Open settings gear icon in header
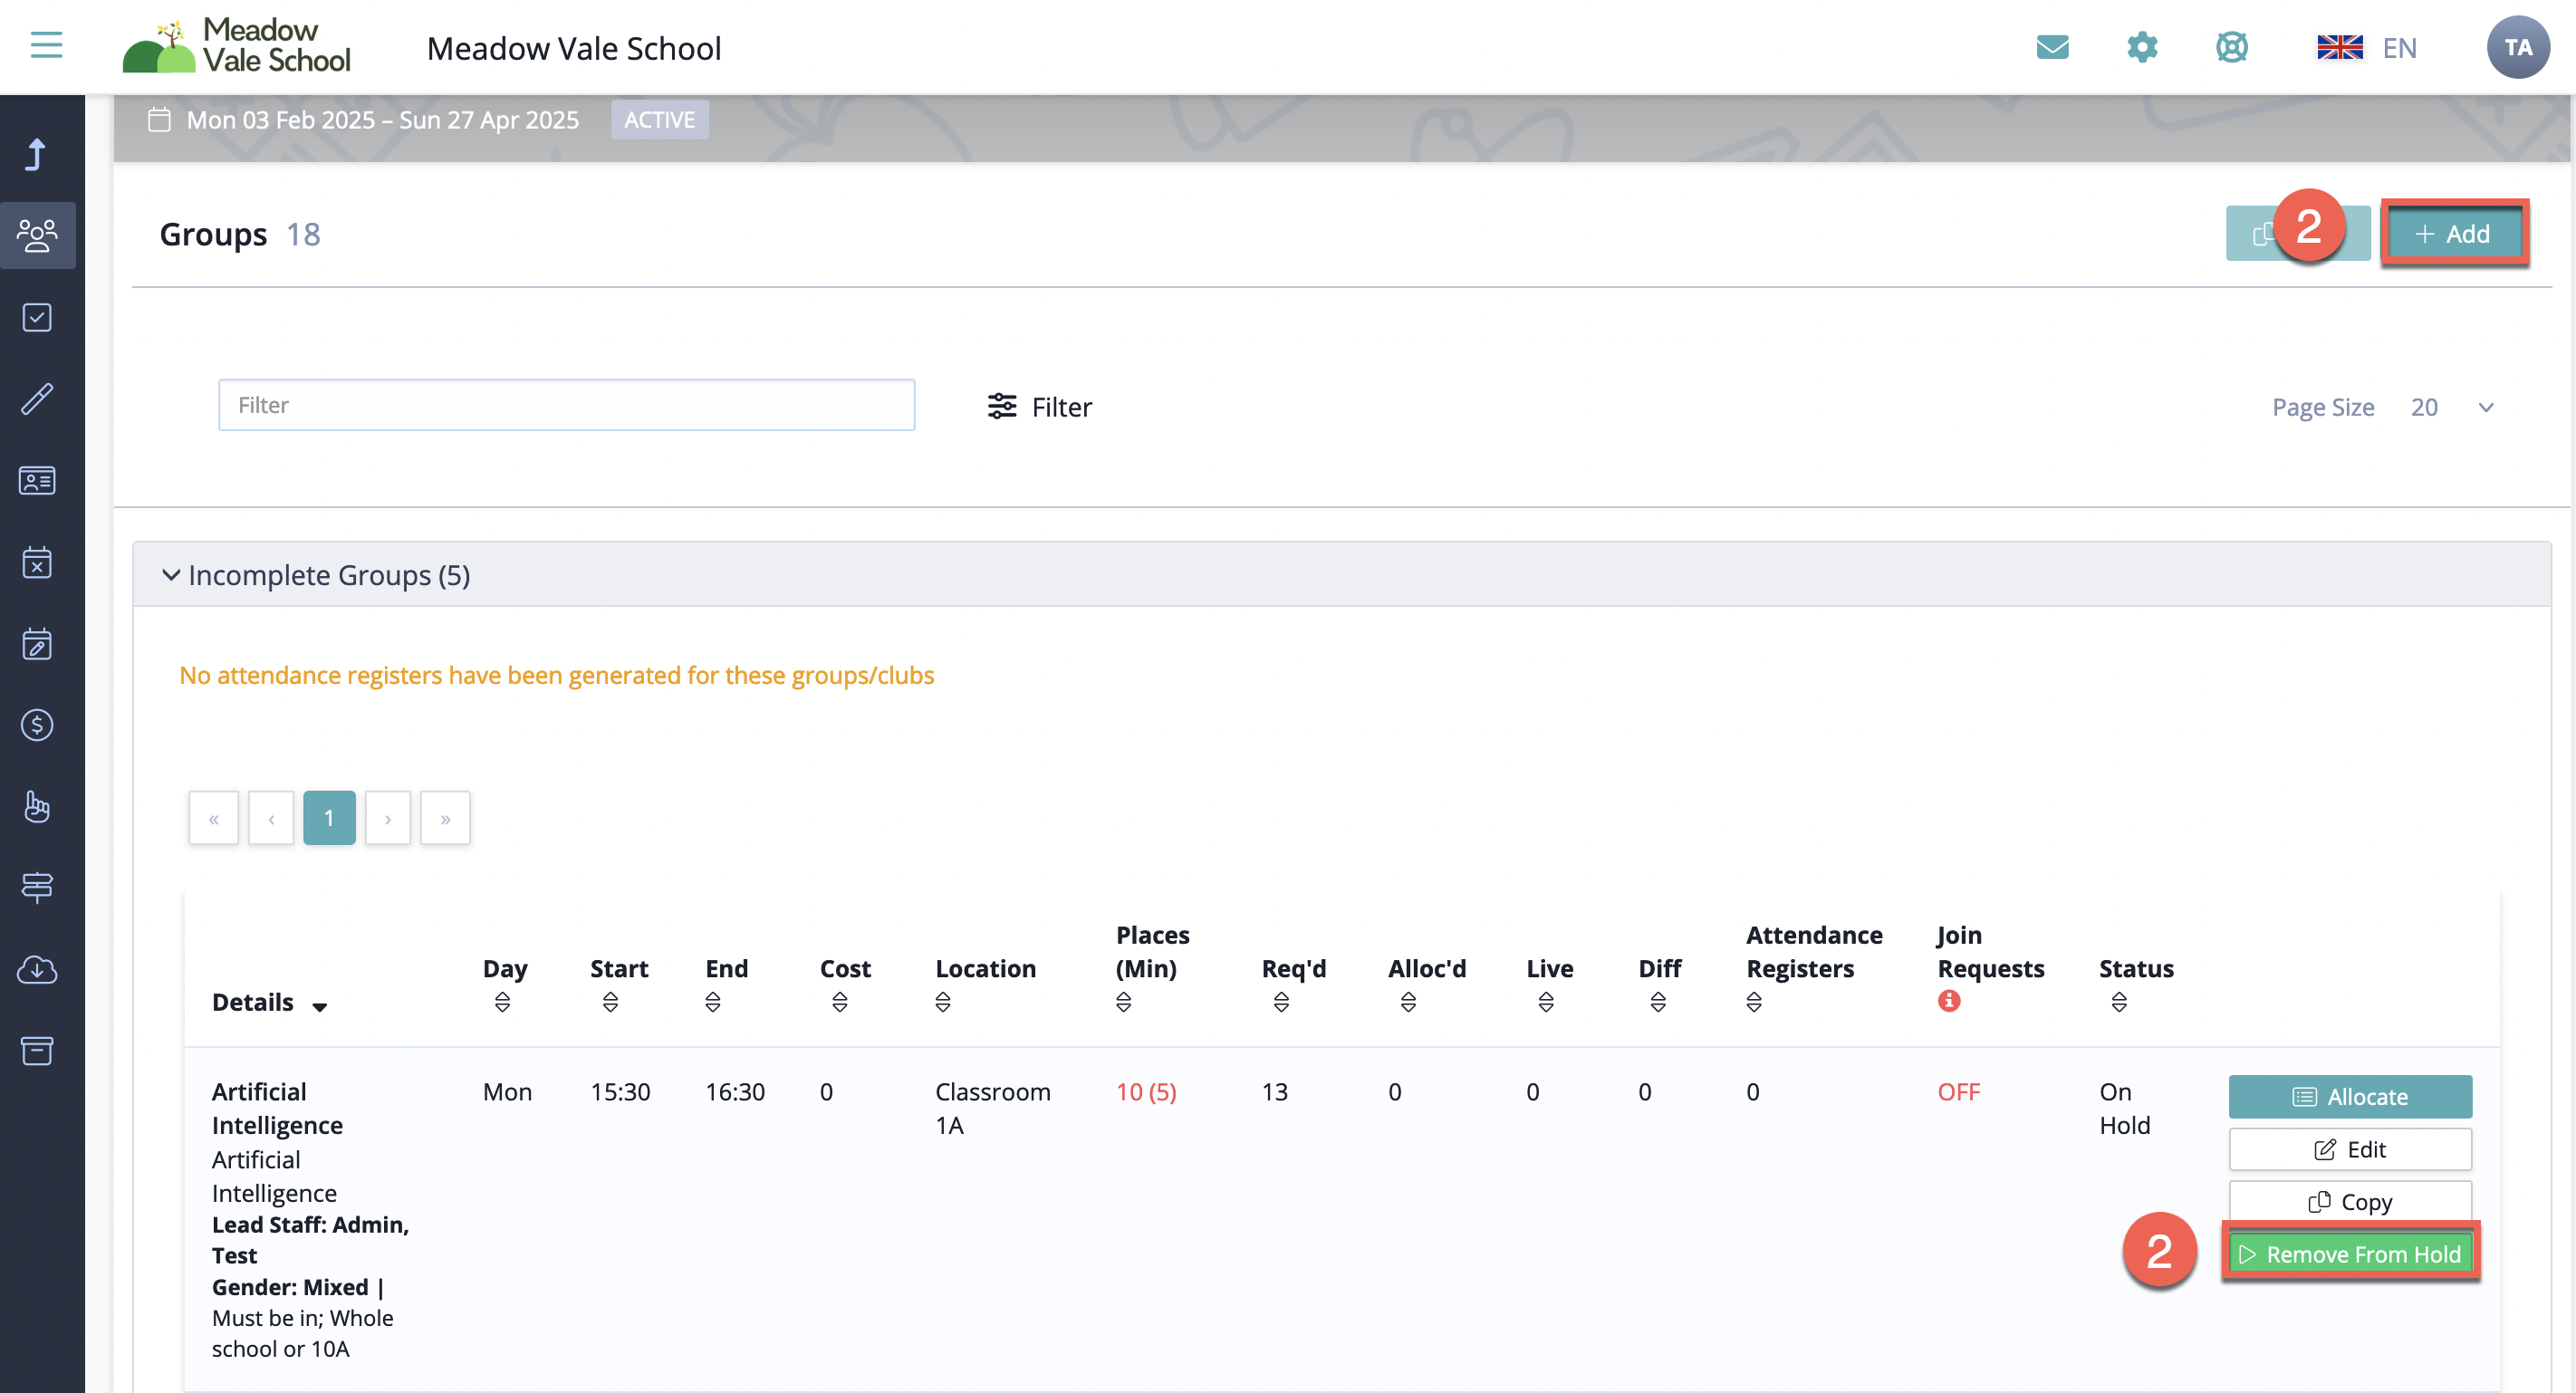This screenshot has width=2576, height=1393. 2142,47
